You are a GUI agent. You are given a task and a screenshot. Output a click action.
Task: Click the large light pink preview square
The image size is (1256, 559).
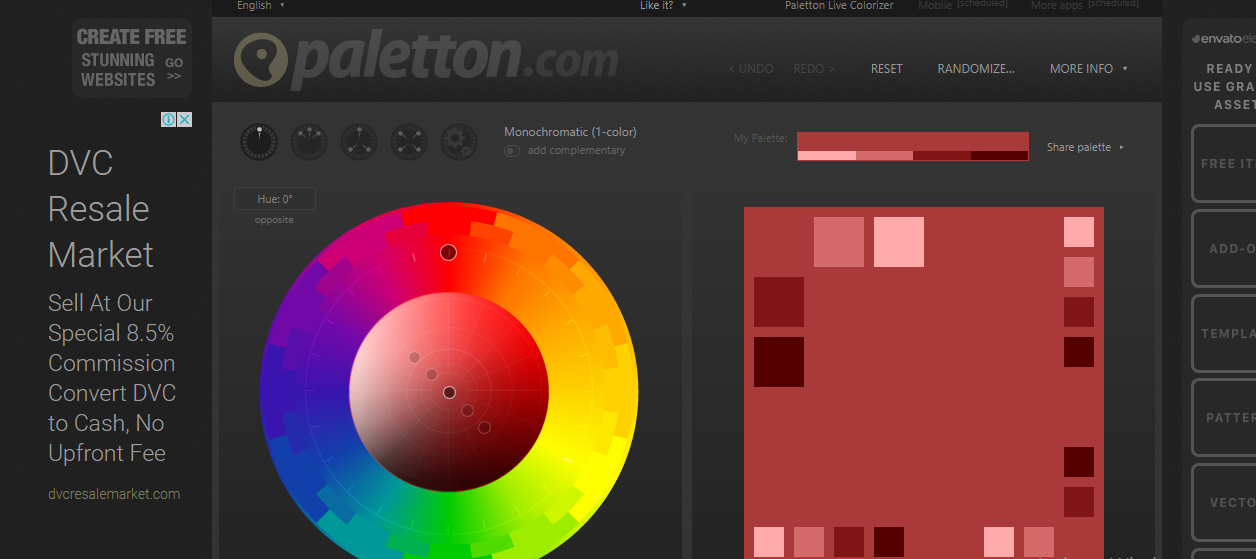899,242
